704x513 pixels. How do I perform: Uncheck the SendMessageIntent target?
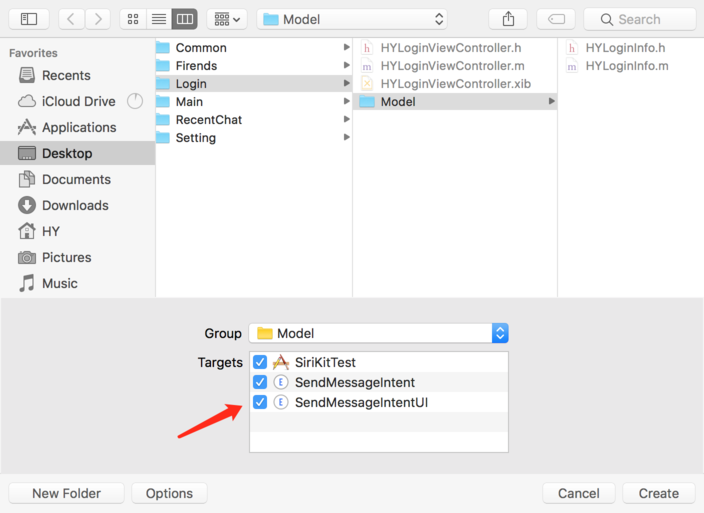click(x=260, y=382)
